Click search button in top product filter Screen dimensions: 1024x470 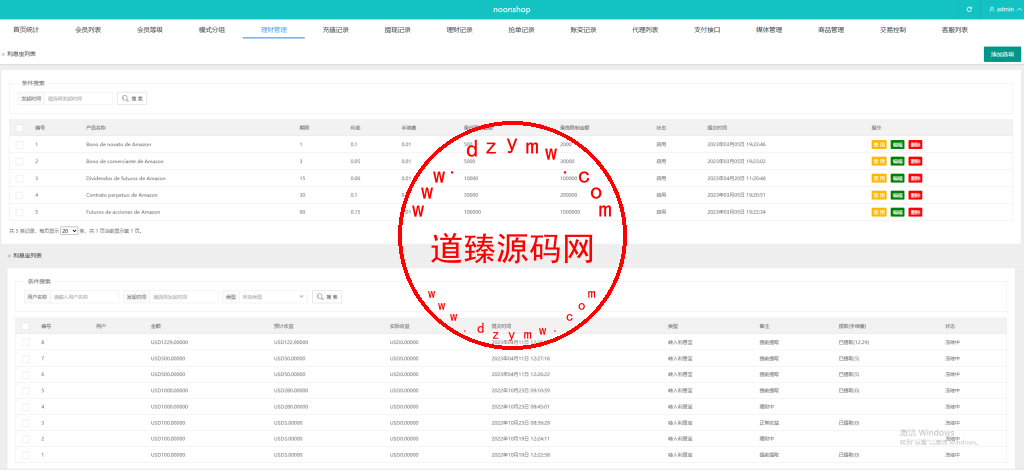coord(133,99)
